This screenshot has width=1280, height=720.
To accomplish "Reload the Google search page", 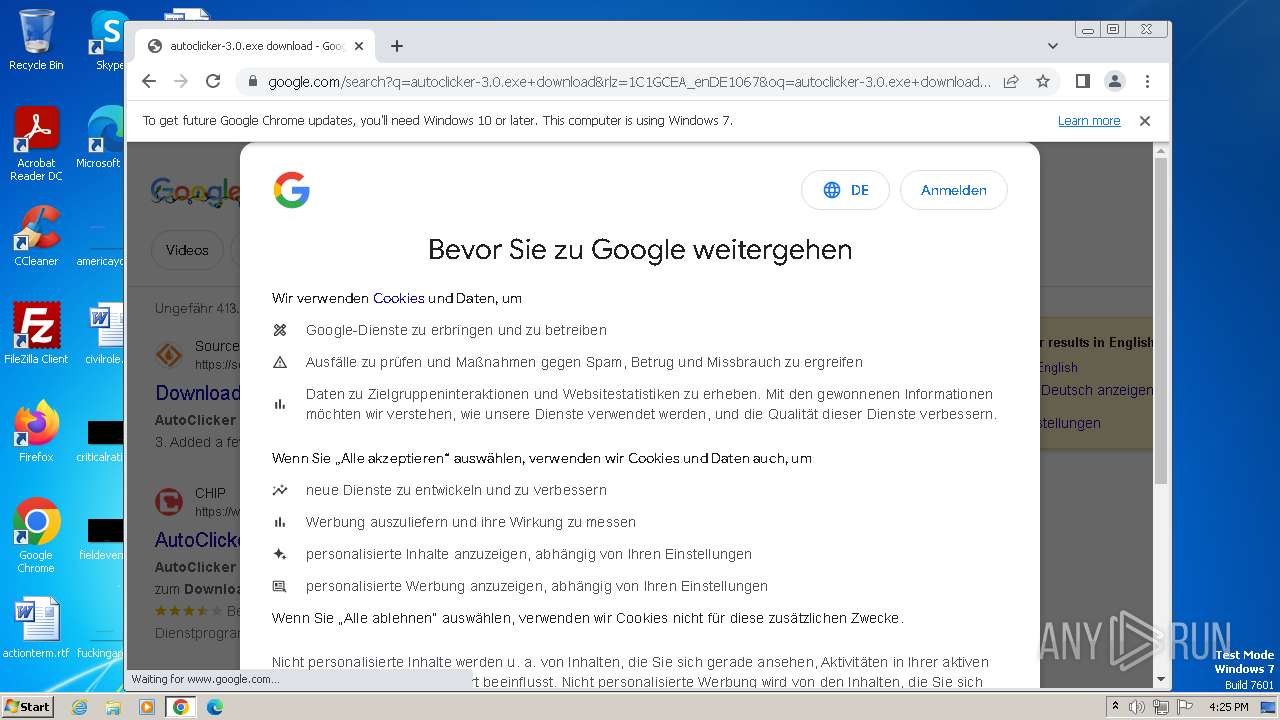I will click(x=213, y=81).
